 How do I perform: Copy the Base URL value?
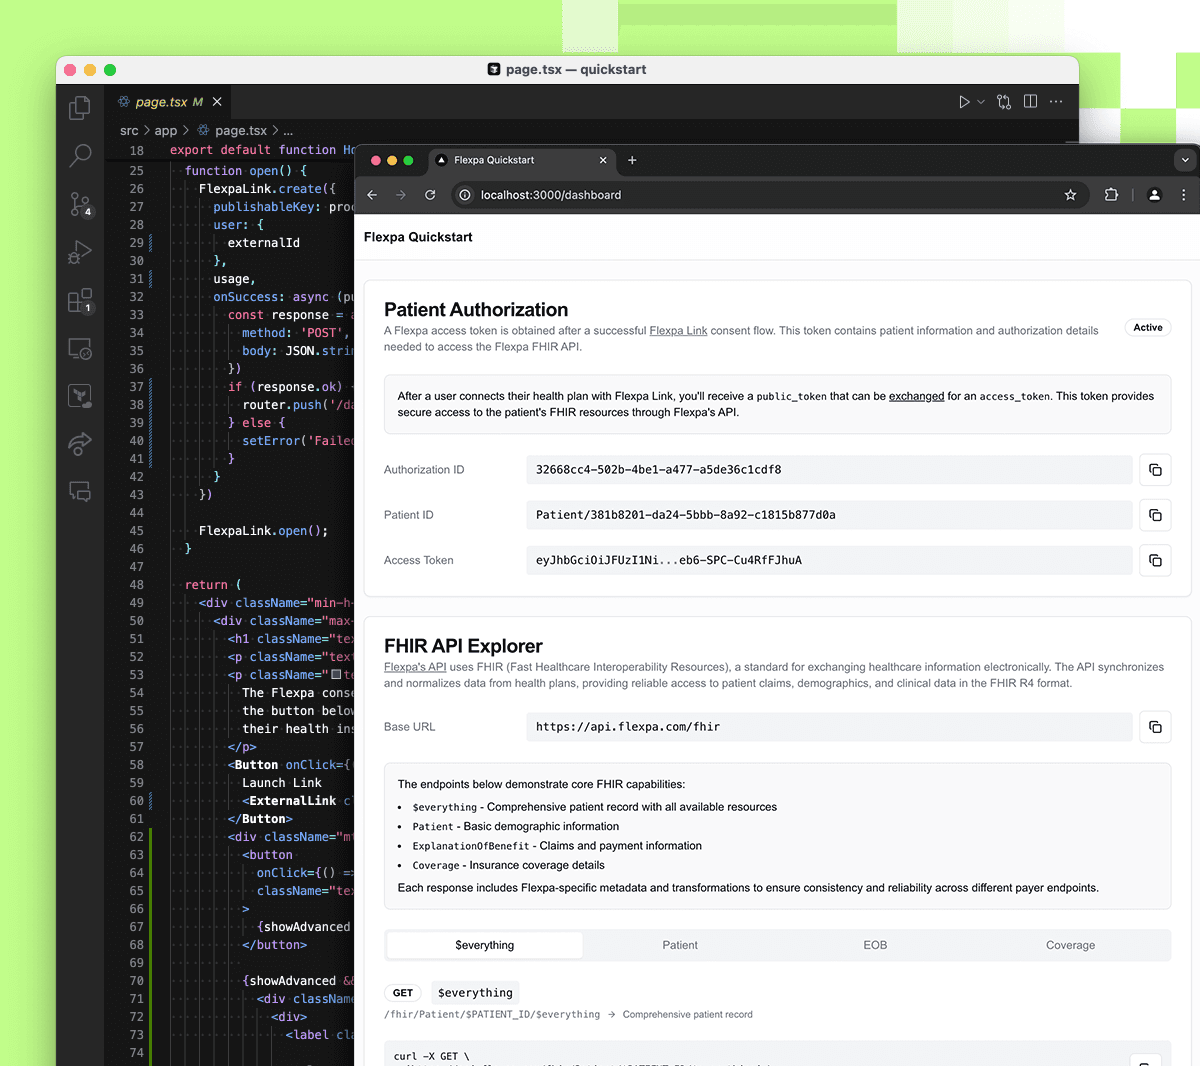1155,727
